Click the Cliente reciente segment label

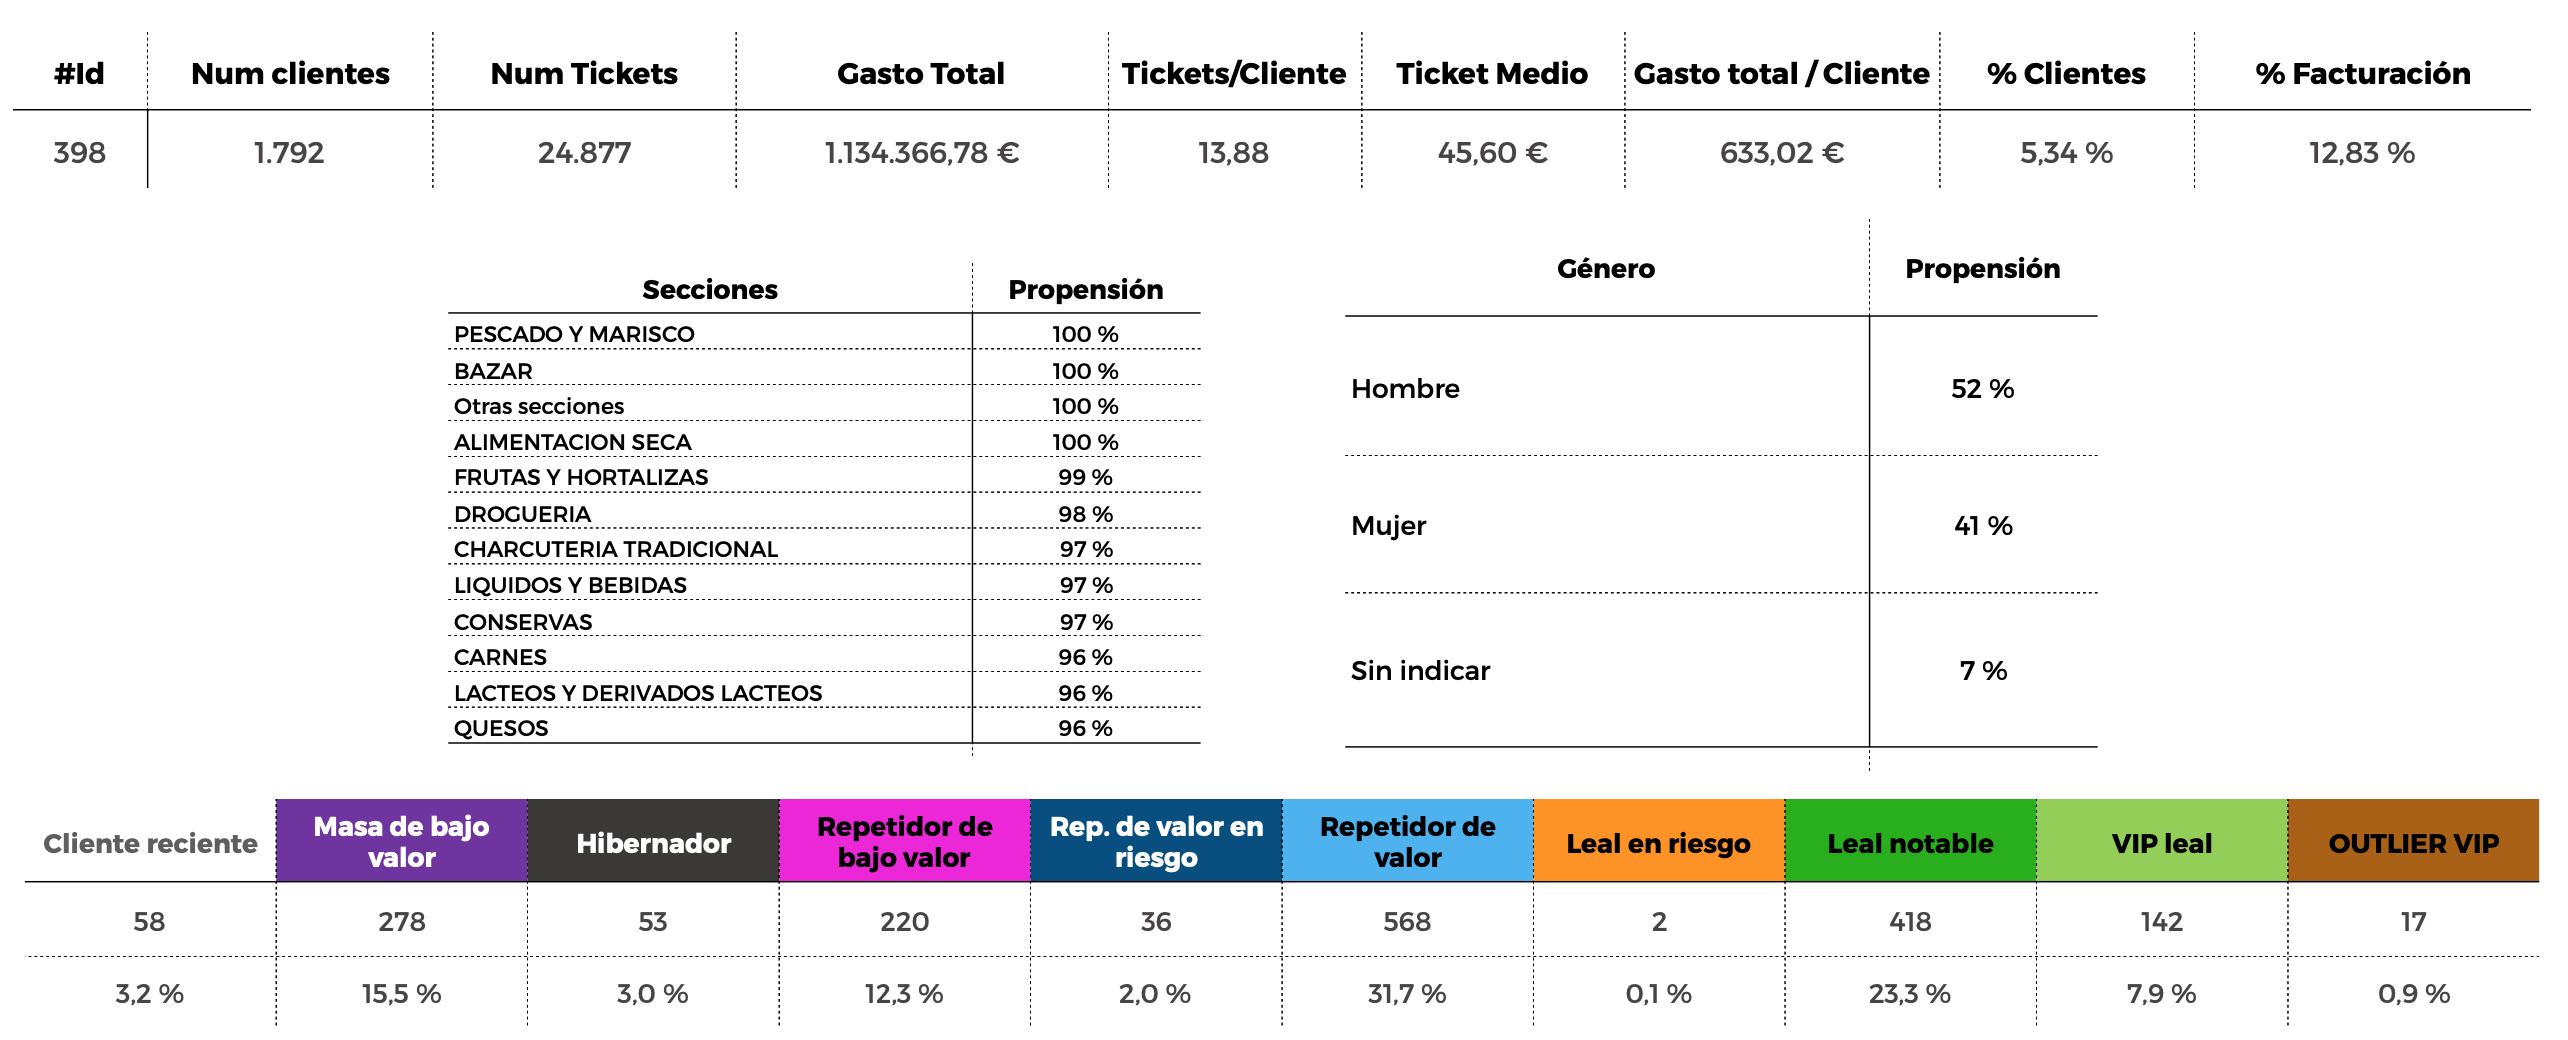click(150, 843)
